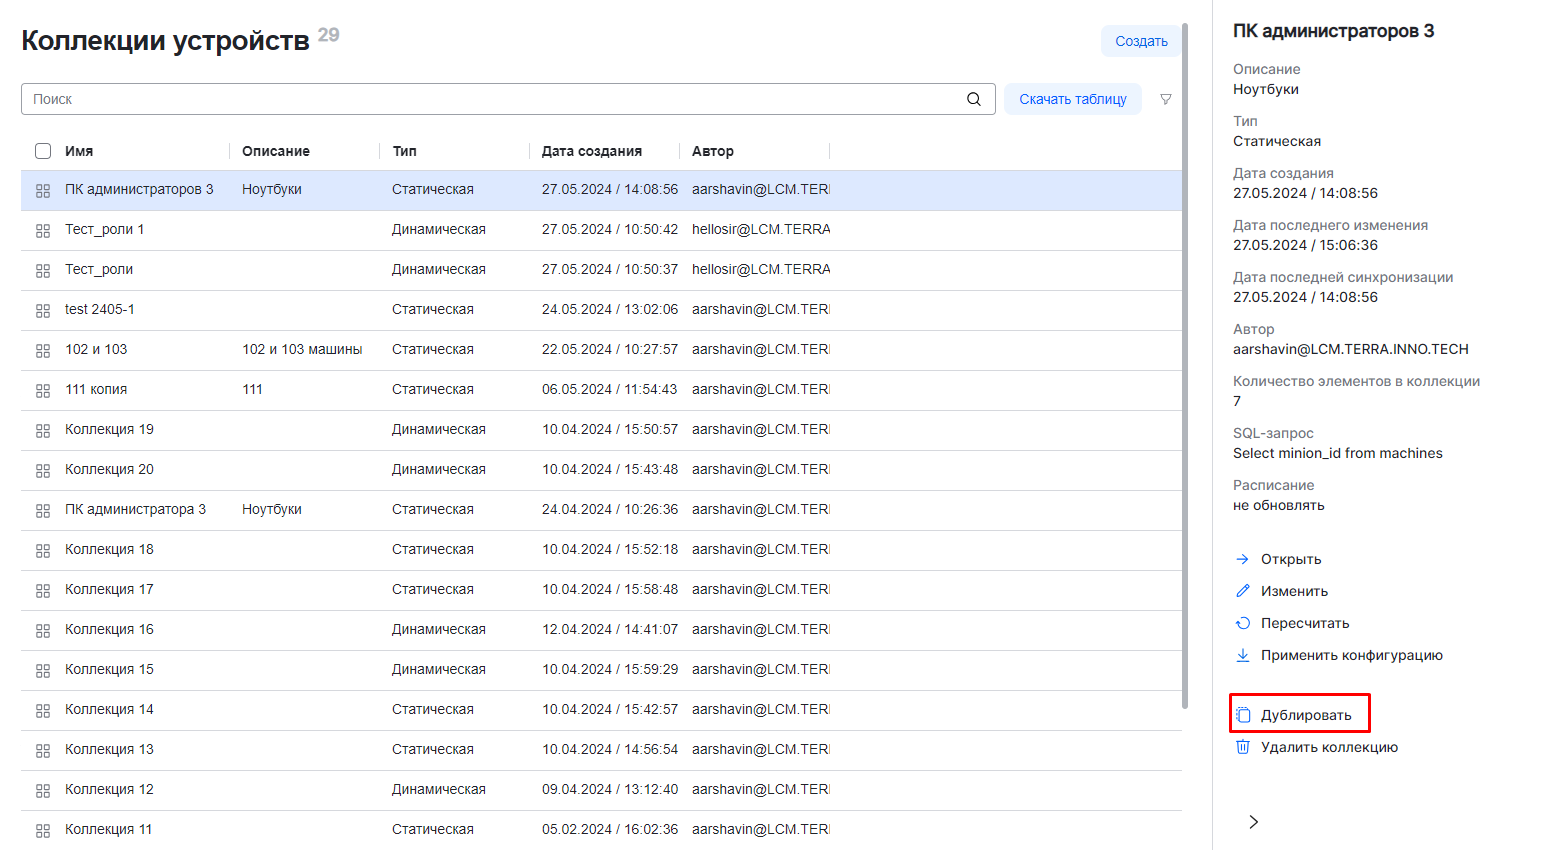1559x850 pixels.
Task: Open the table filter funnel icon
Action: [x=1165, y=99]
